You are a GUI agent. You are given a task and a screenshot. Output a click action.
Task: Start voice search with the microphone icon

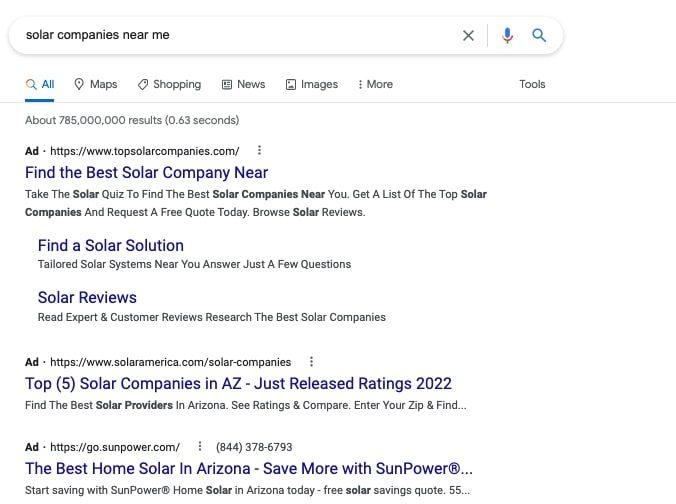click(507, 35)
